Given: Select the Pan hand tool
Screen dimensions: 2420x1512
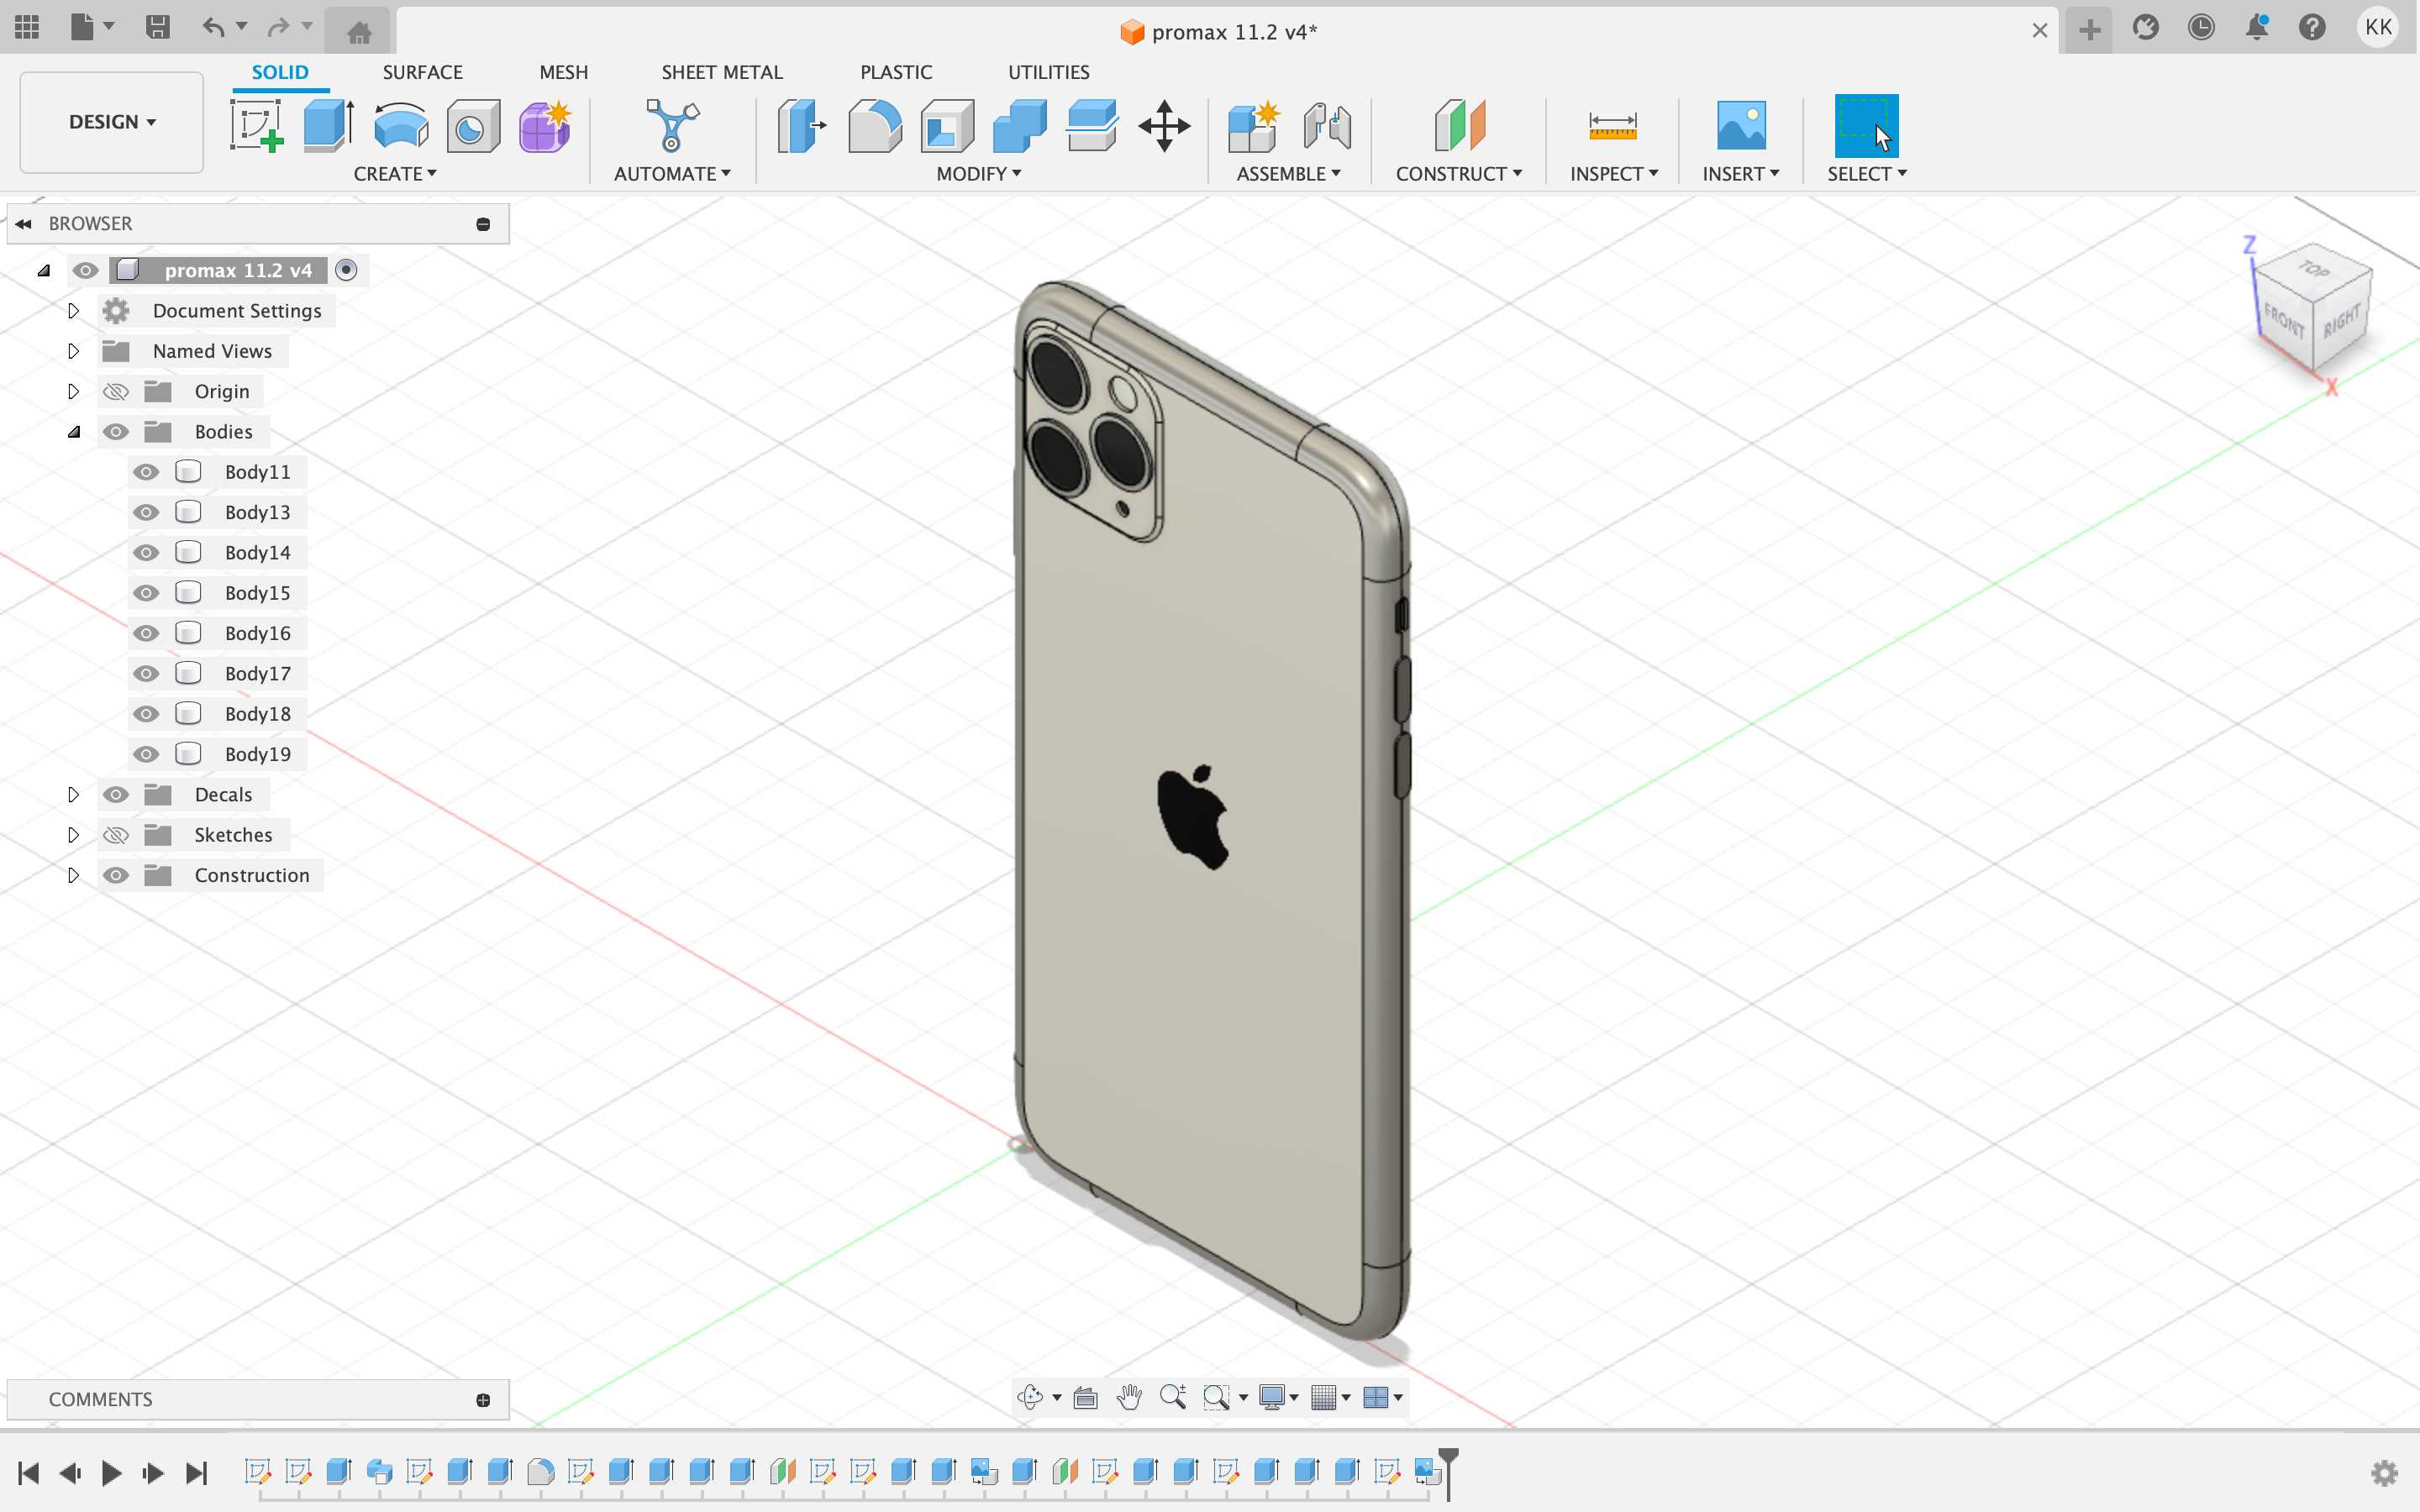Looking at the screenshot, I should 1129,1397.
